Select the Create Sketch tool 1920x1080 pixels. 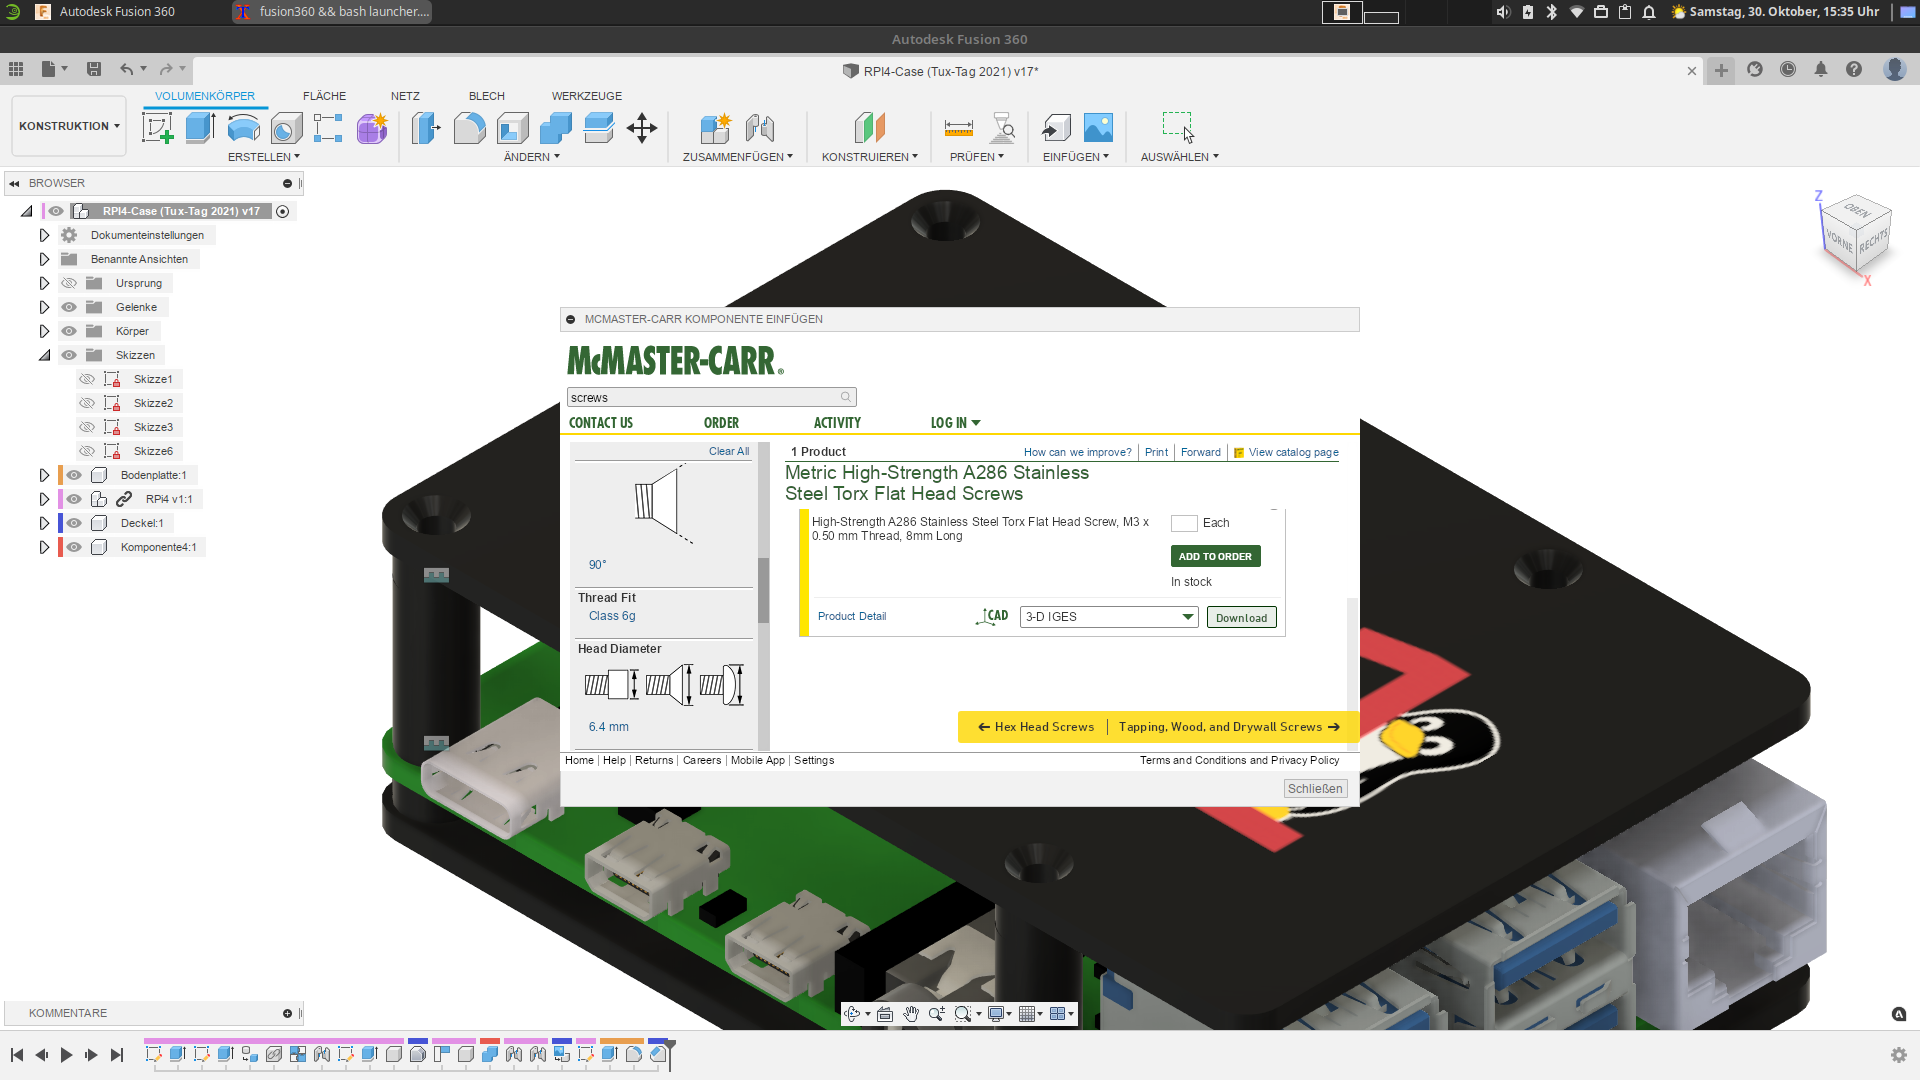click(158, 128)
